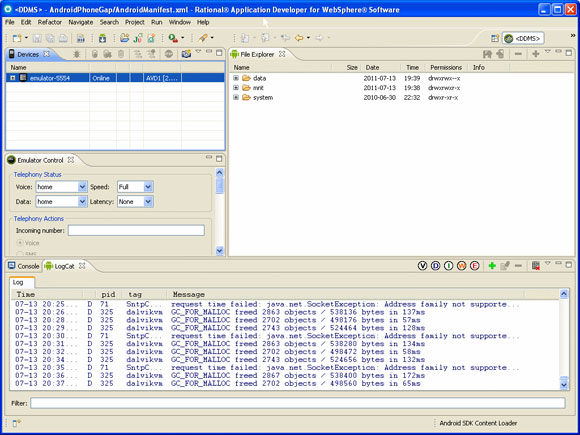
Task: Select the Log sub-tab
Action: (x=22, y=282)
